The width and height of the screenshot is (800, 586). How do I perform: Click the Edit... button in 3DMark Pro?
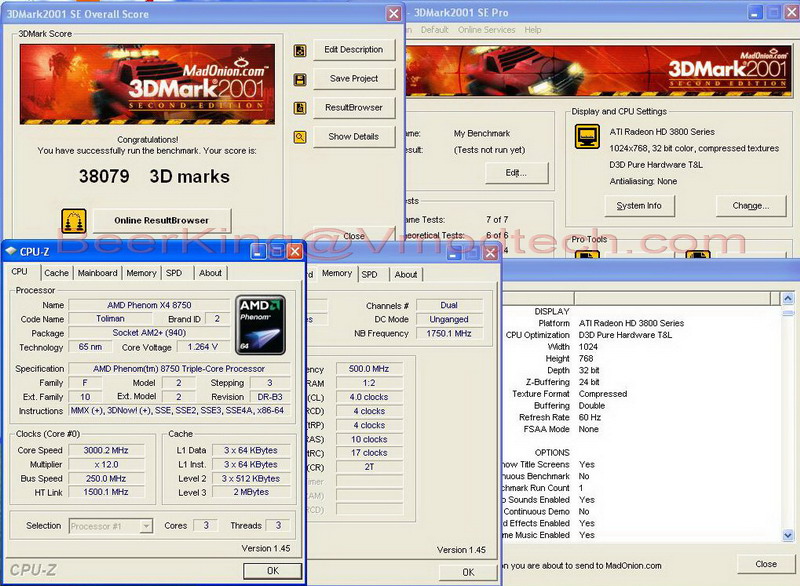(x=516, y=173)
